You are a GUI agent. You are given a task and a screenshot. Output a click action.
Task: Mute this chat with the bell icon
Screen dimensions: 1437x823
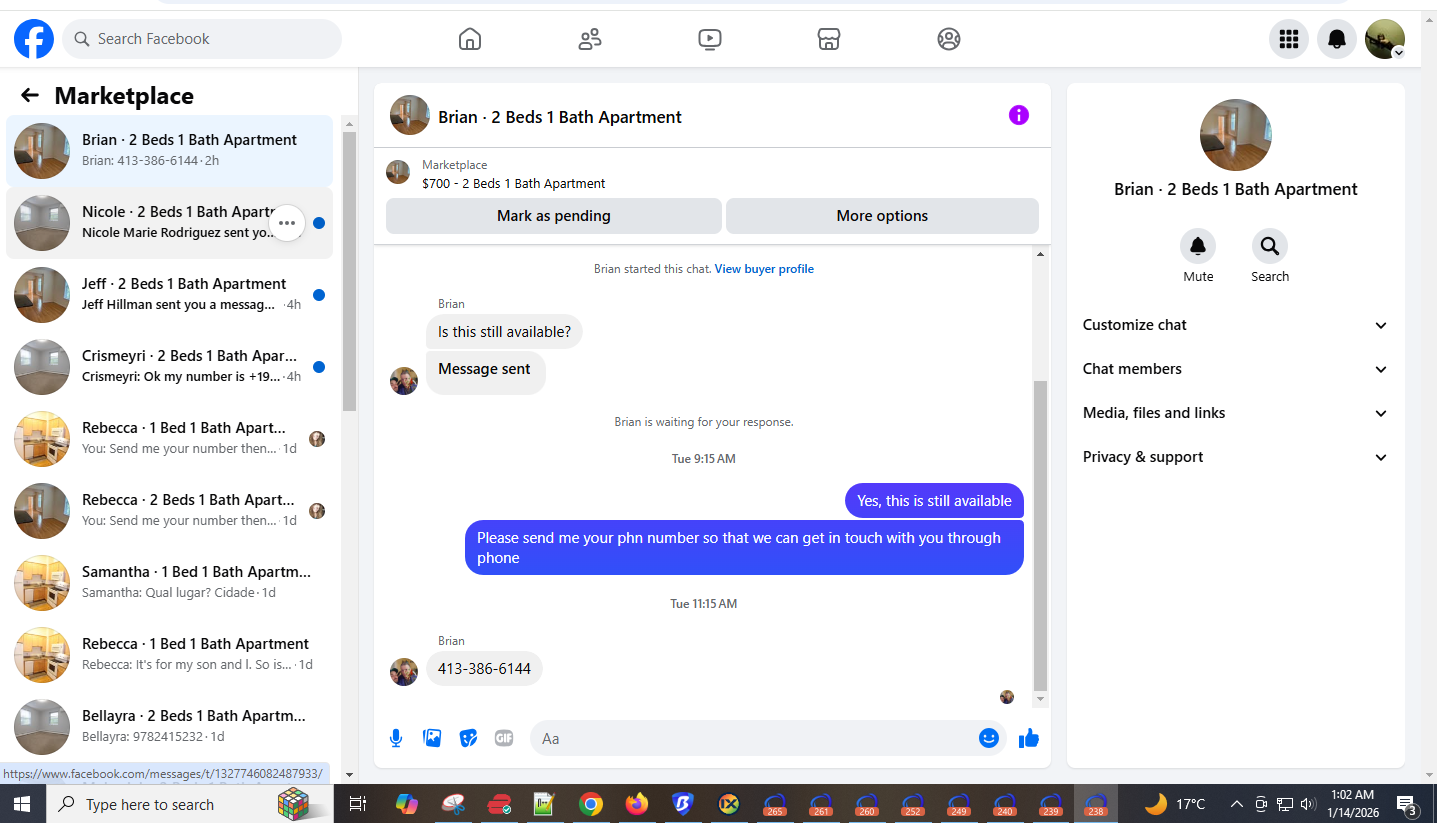coord(1198,246)
